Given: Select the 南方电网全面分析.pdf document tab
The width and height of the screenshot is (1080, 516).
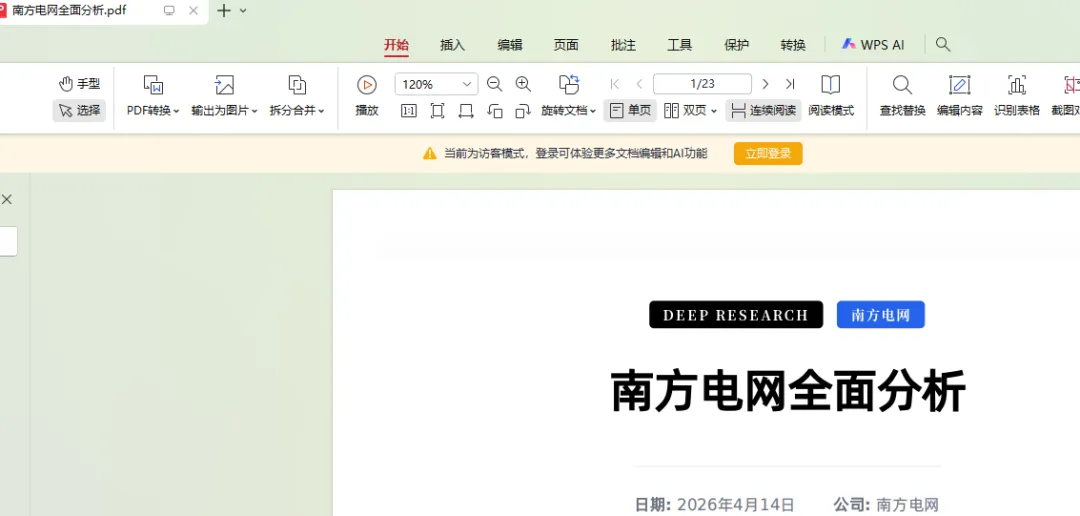Looking at the screenshot, I should pos(69,11).
